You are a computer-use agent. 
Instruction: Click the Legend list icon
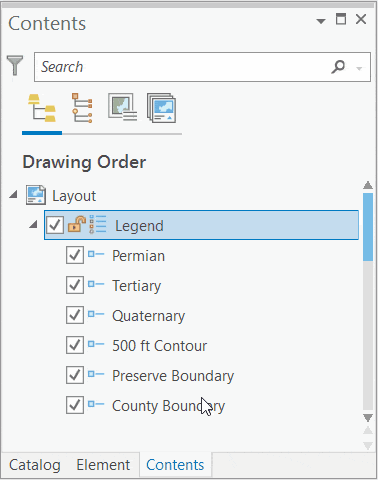[98, 224]
